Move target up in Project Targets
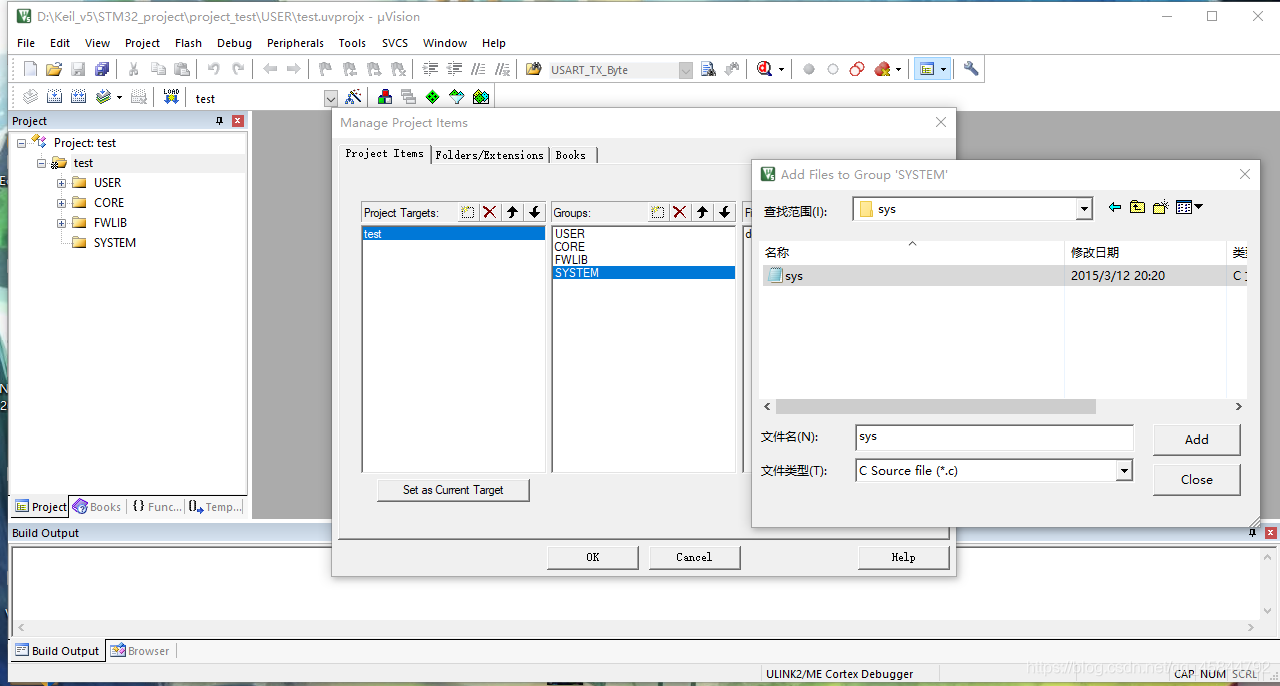Viewport: 1280px width, 686px height. [x=512, y=212]
